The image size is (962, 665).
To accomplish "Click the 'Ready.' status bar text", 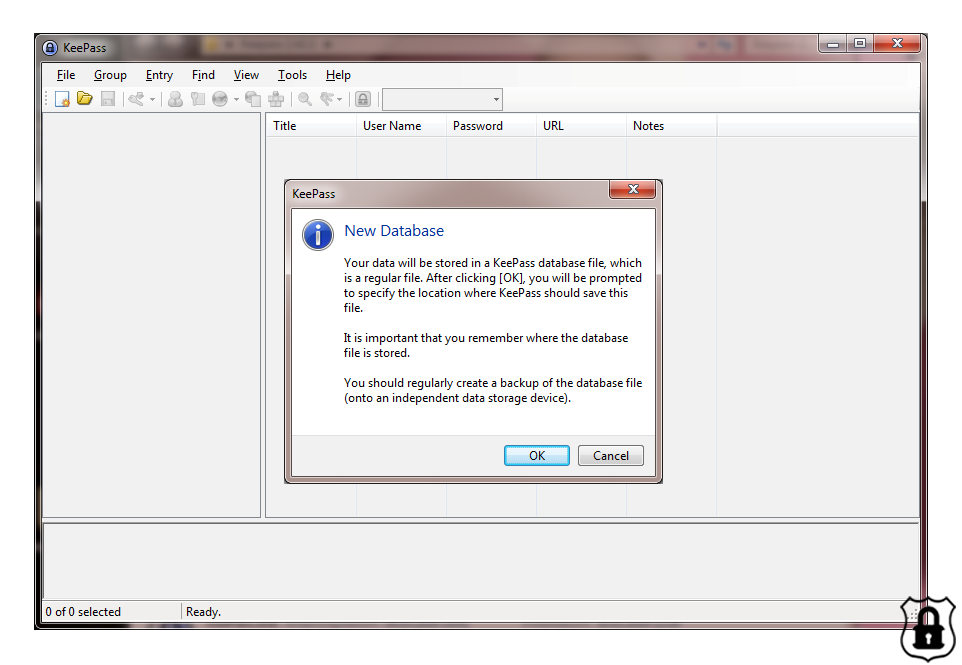I will (x=203, y=612).
